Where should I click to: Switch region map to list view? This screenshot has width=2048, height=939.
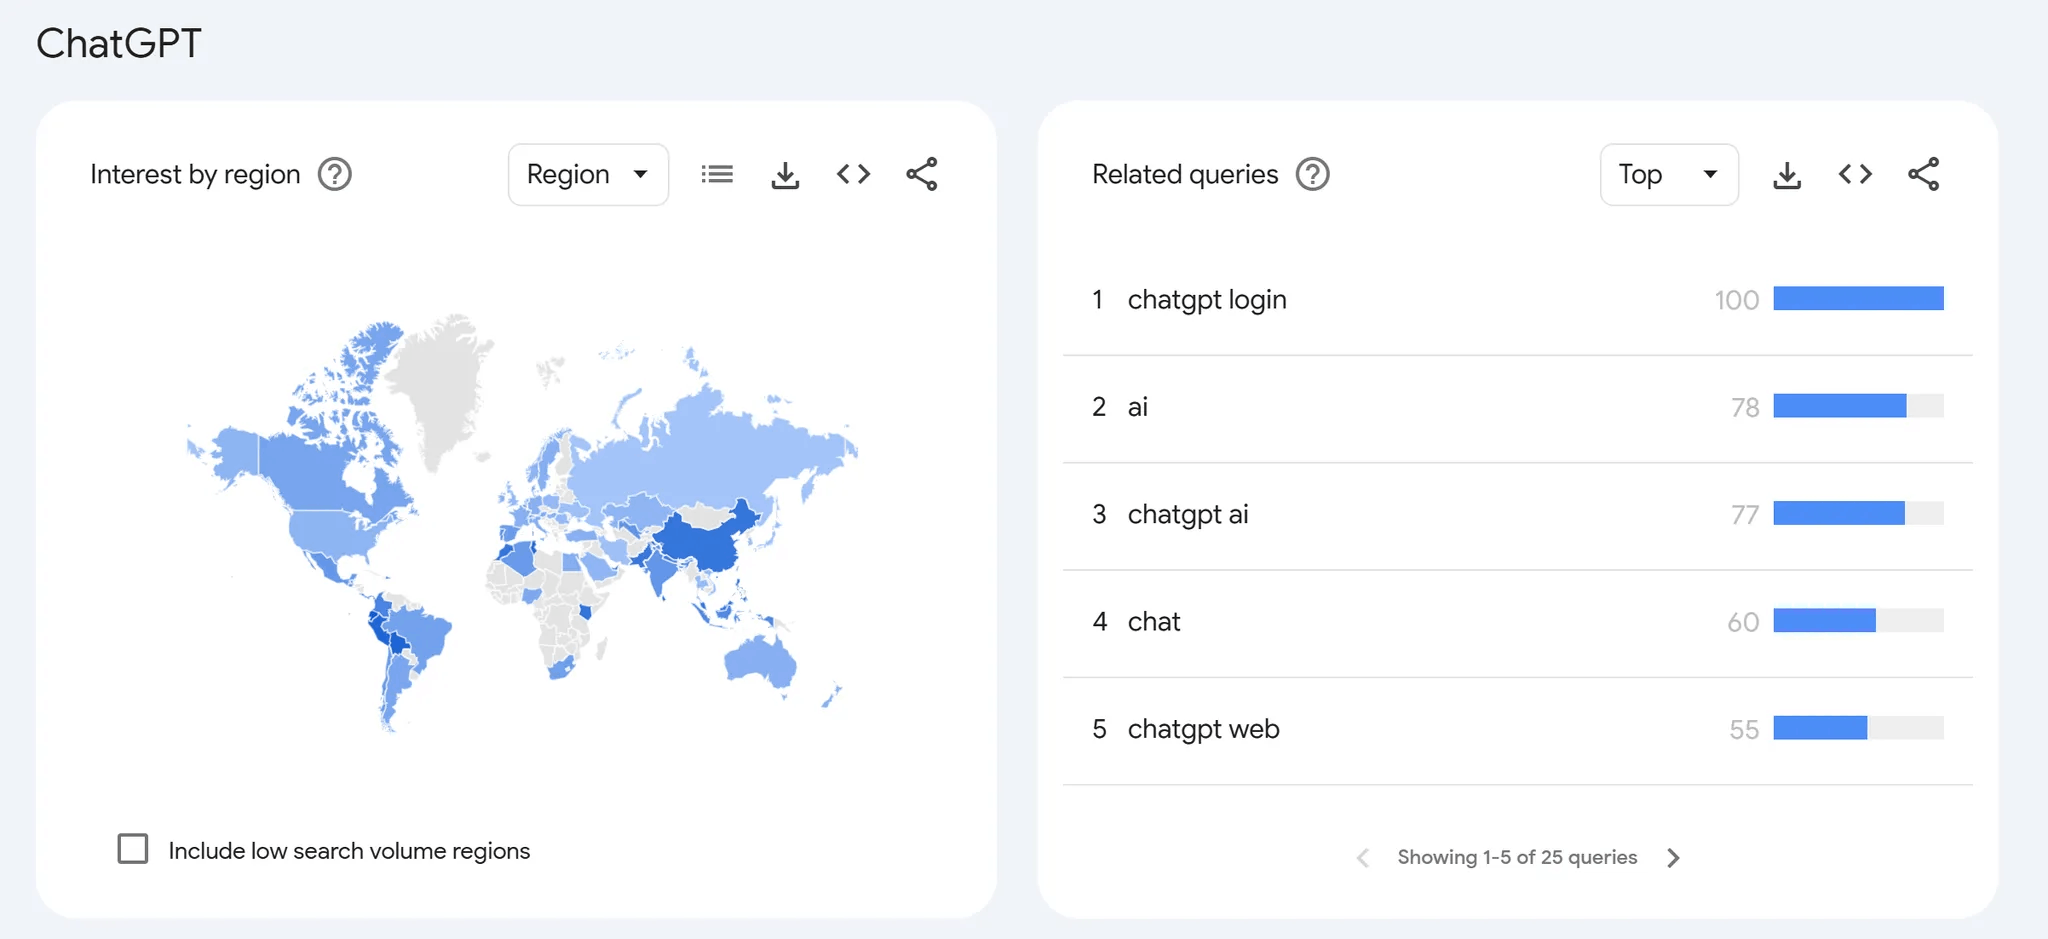point(717,174)
